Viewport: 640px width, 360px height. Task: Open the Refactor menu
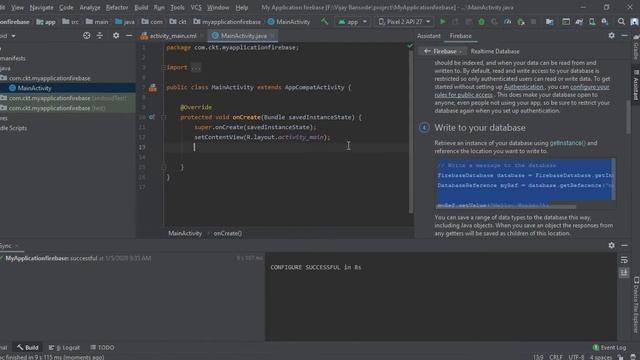coord(117,7)
